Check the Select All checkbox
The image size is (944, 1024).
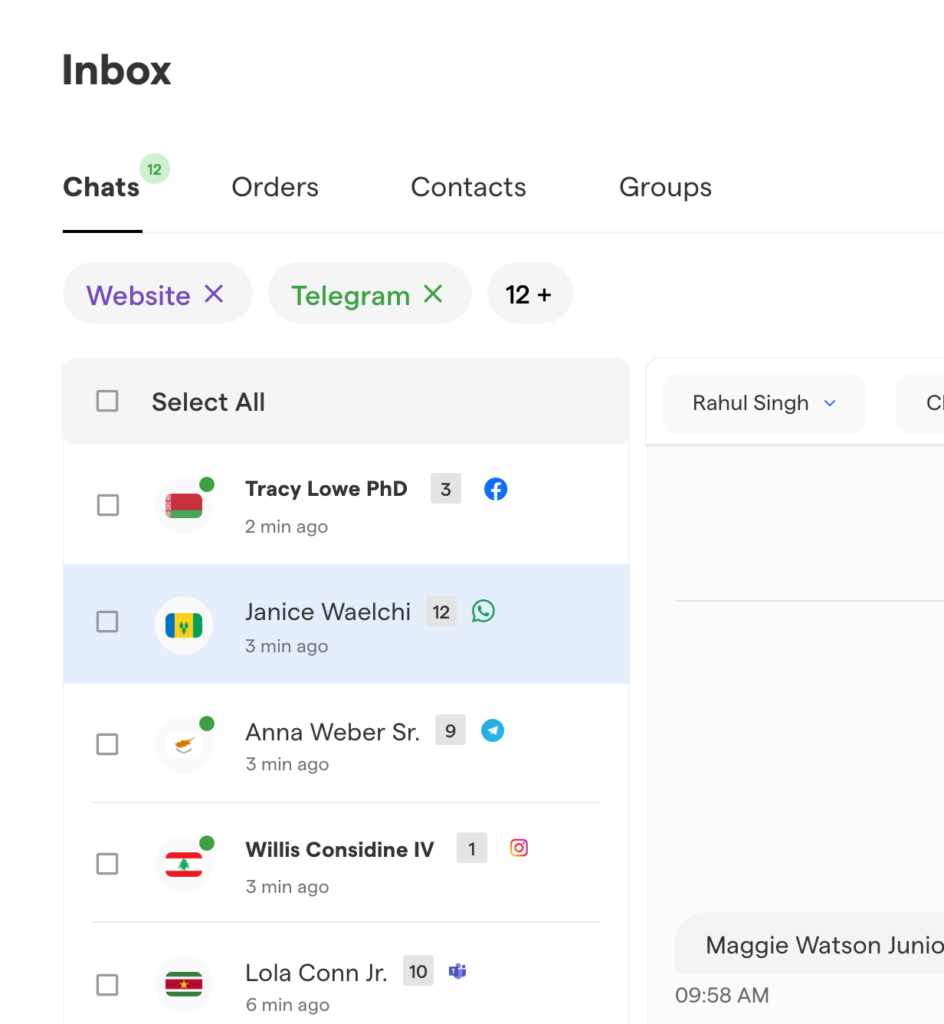(107, 401)
